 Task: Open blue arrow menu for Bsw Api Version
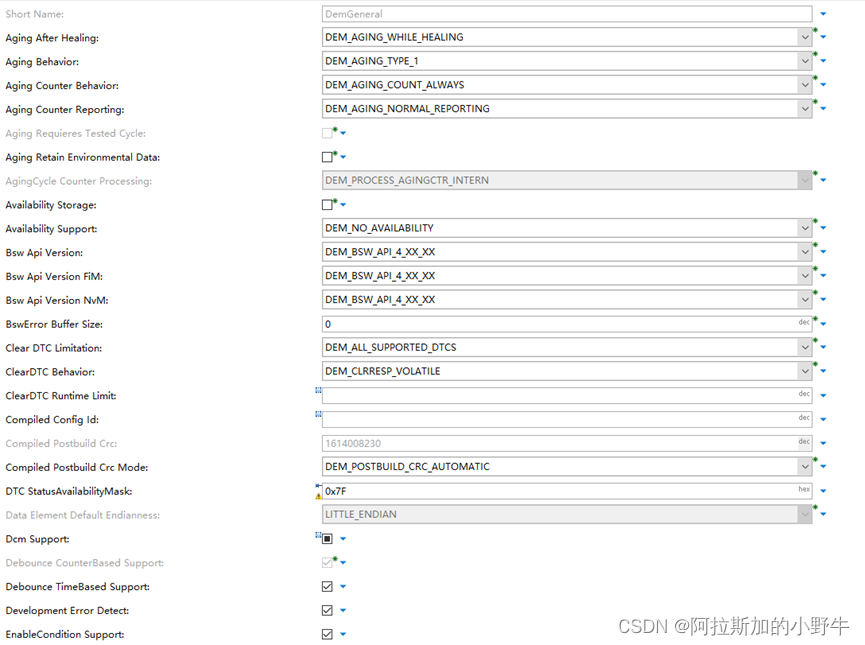point(823,252)
